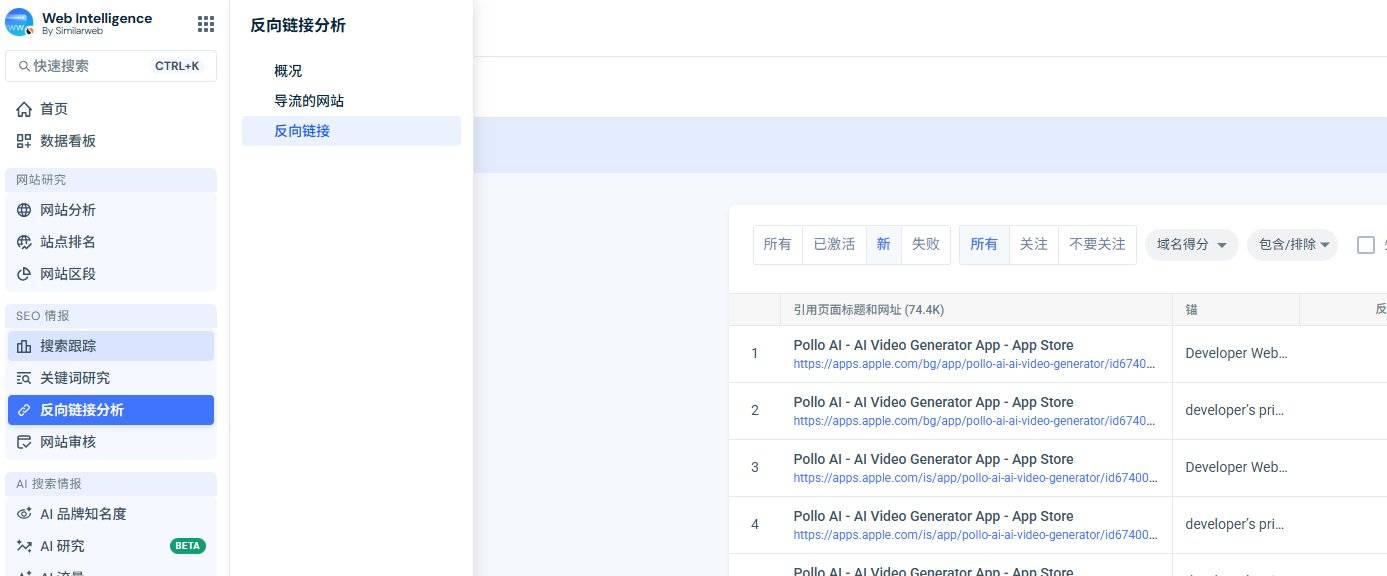
Task: Go to 首页 in the sidebar
Action: (x=111, y=109)
